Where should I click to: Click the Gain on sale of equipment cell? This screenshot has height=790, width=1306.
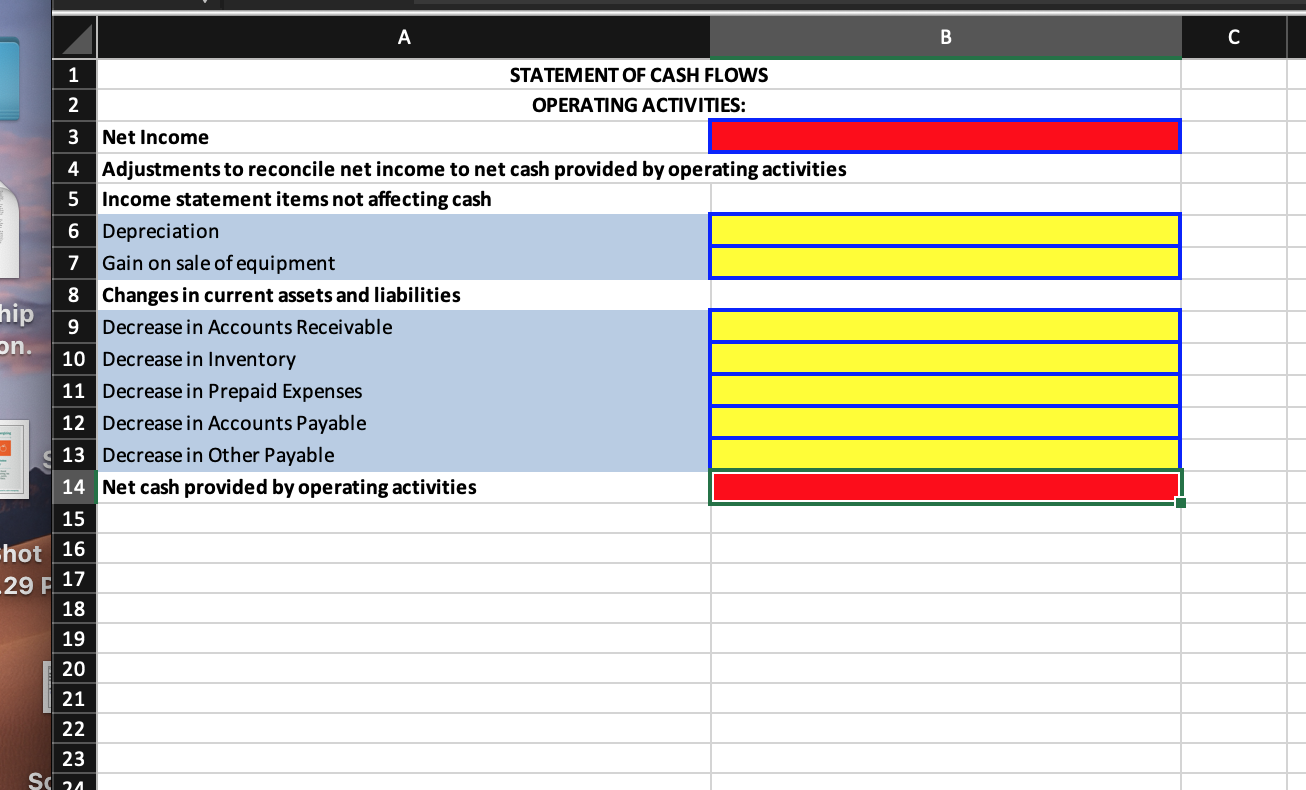click(944, 263)
